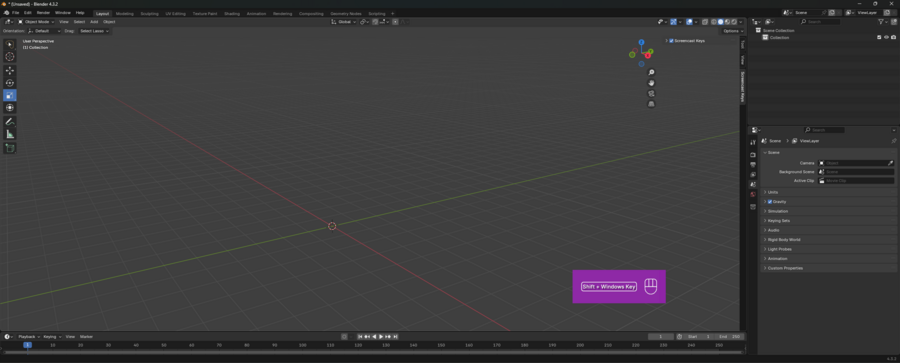Image resolution: width=900 pixels, height=363 pixels.
Task: Switch to Solid viewport shading
Action: [720, 22]
